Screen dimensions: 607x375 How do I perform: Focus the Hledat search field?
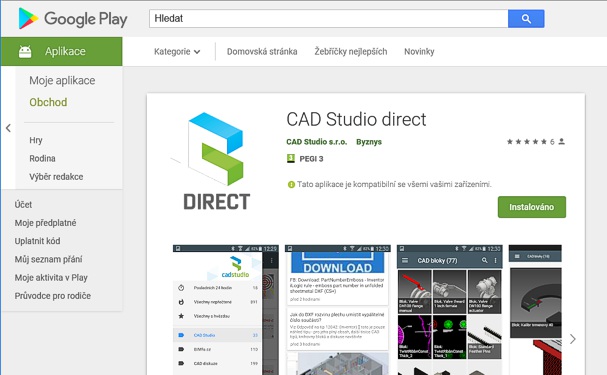(x=329, y=19)
